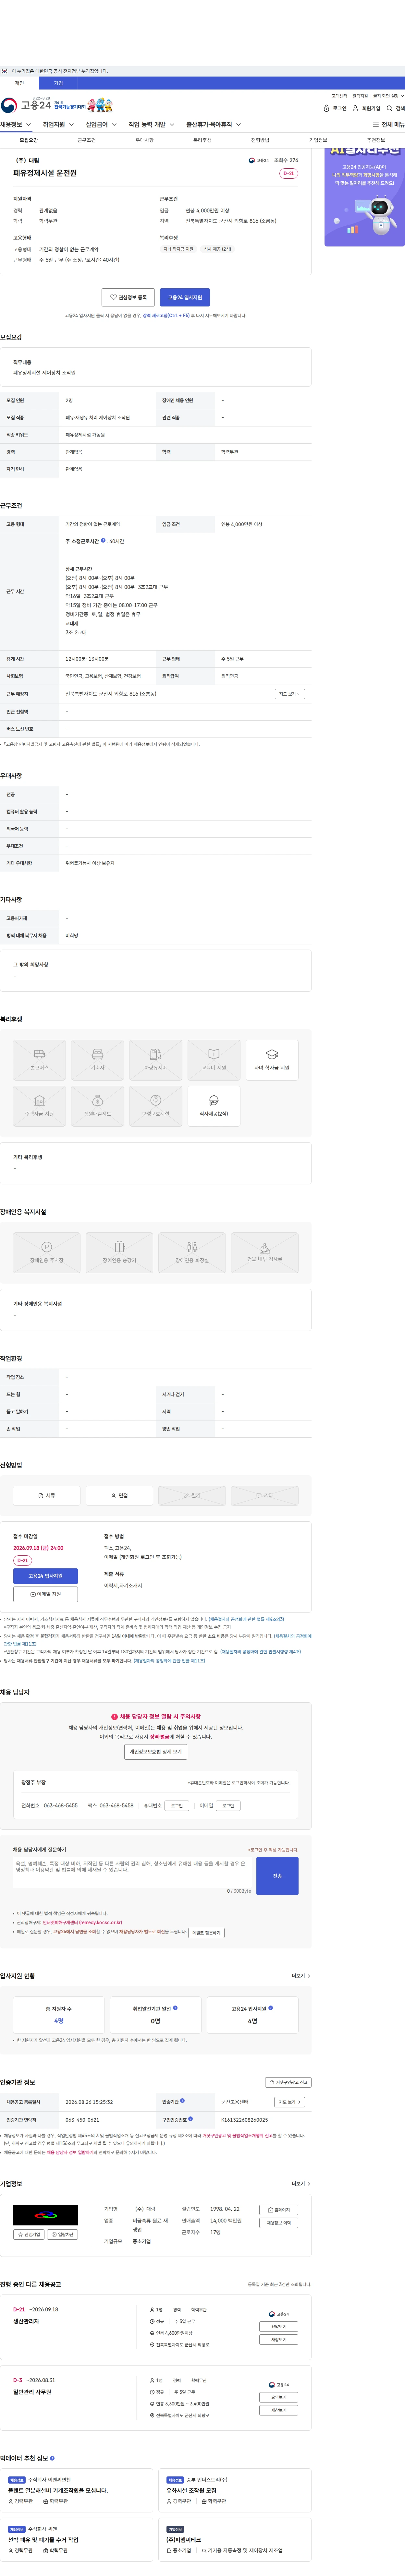Expand the 실업급여 menu dropdown
Screen dimensions: 405x2576
point(101,125)
